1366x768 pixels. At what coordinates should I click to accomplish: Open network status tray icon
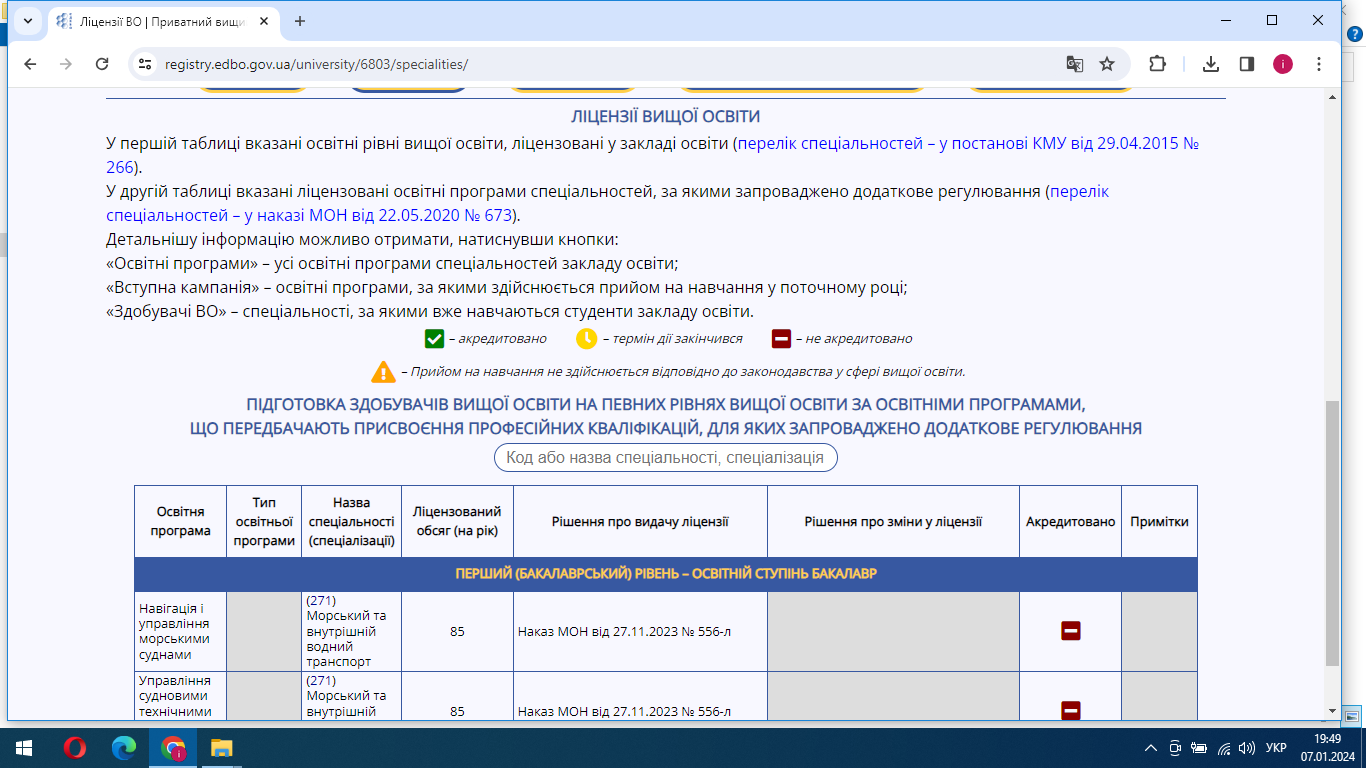pyautogui.click(x=1222, y=747)
